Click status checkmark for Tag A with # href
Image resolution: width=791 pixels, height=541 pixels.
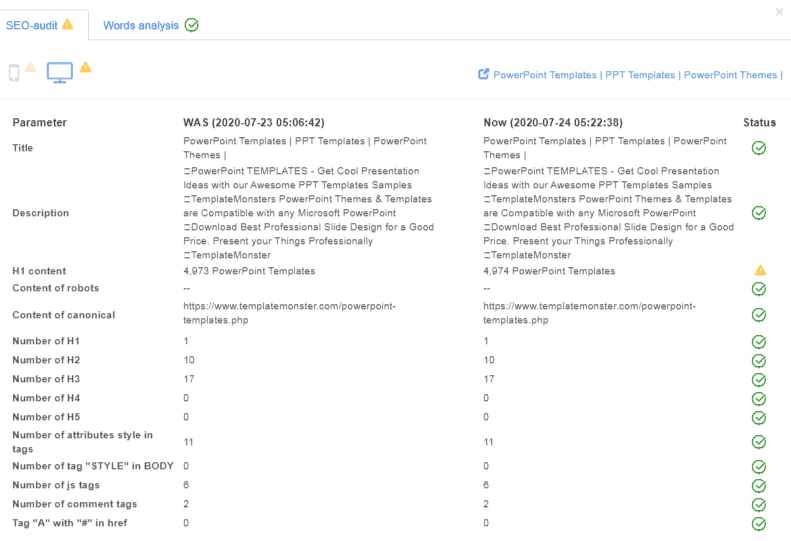(x=759, y=524)
